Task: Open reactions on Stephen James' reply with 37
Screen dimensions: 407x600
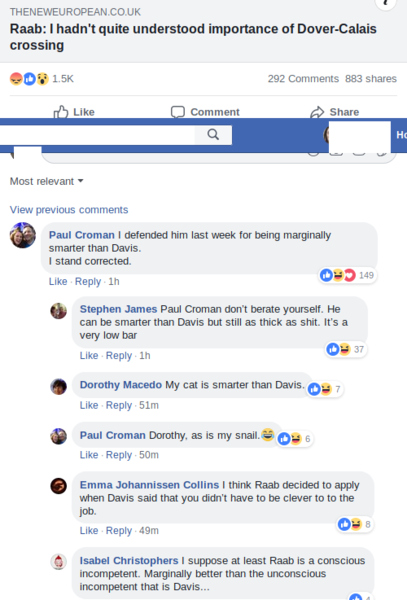Action: [x=345, y=349]
